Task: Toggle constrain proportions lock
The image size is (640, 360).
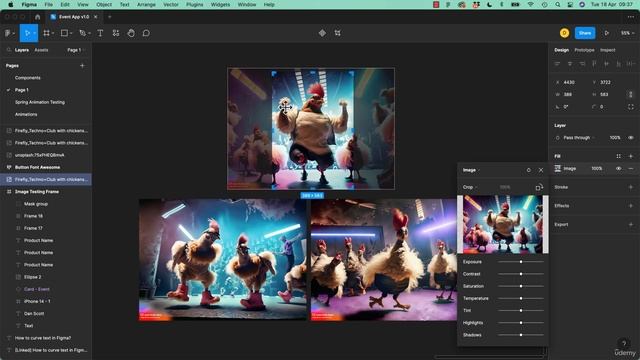Action: [x=631, y=94]
